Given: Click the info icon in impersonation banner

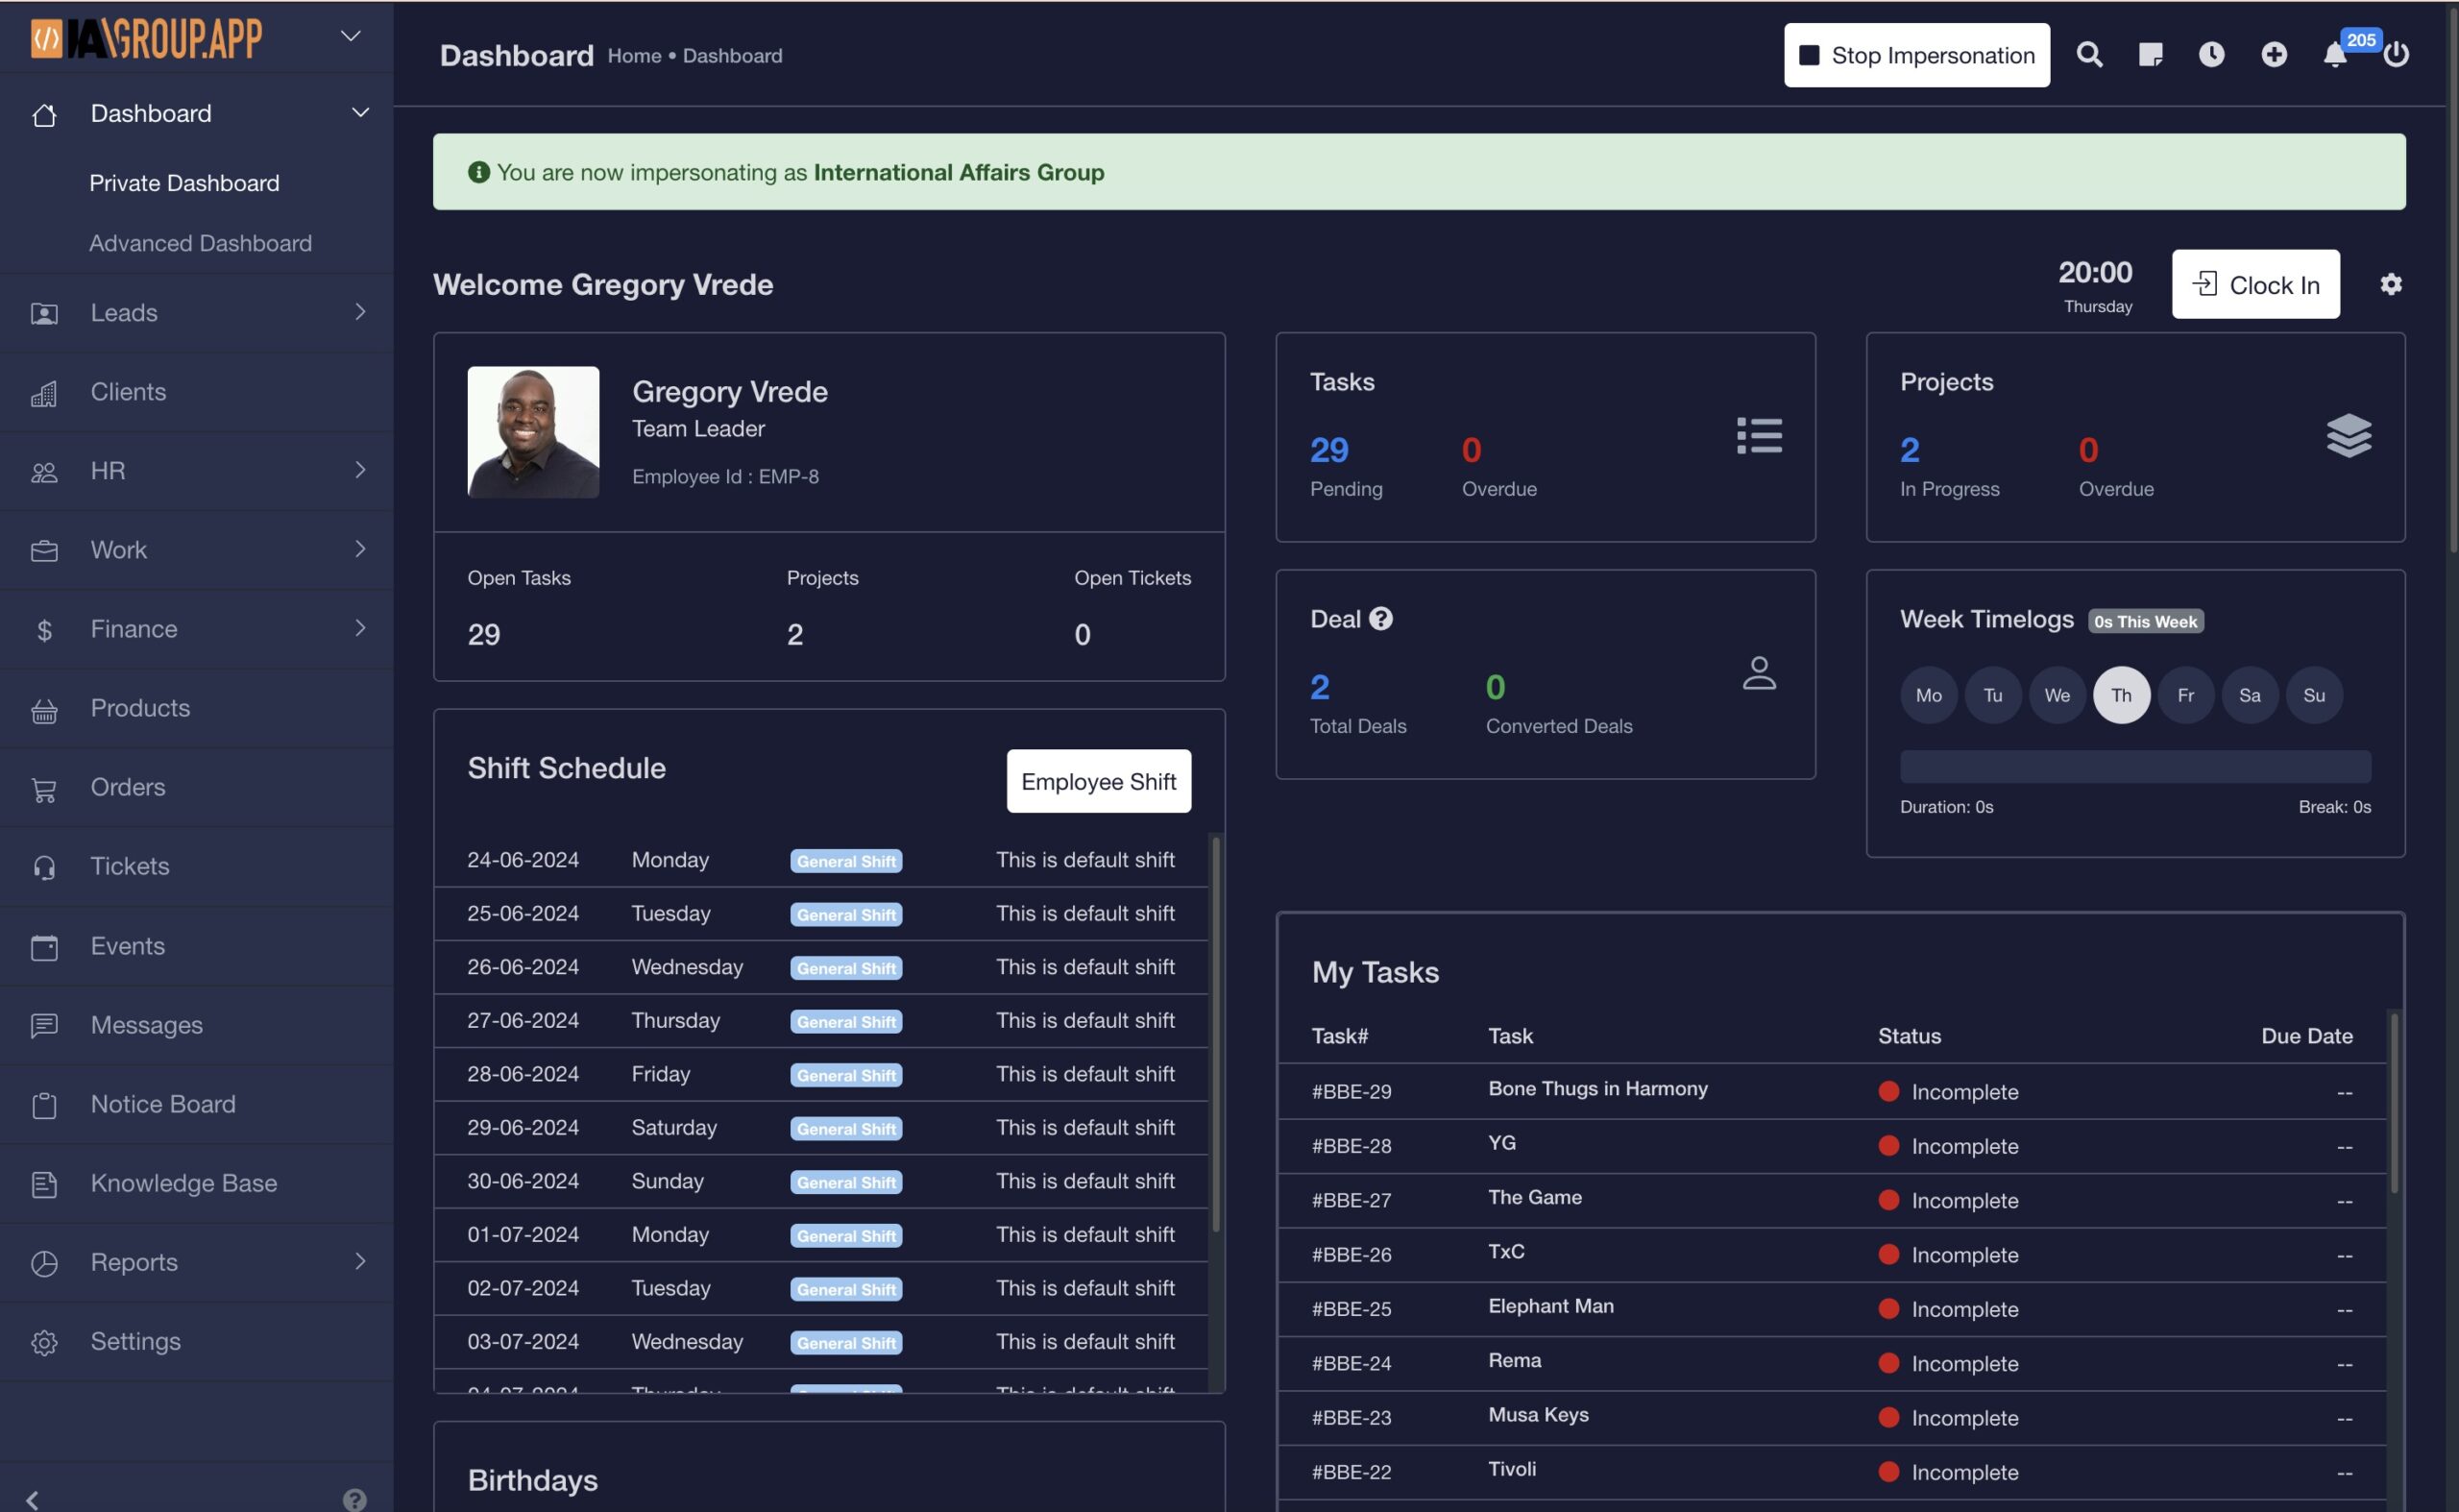Looking at the screenshot, I should 479,172.
